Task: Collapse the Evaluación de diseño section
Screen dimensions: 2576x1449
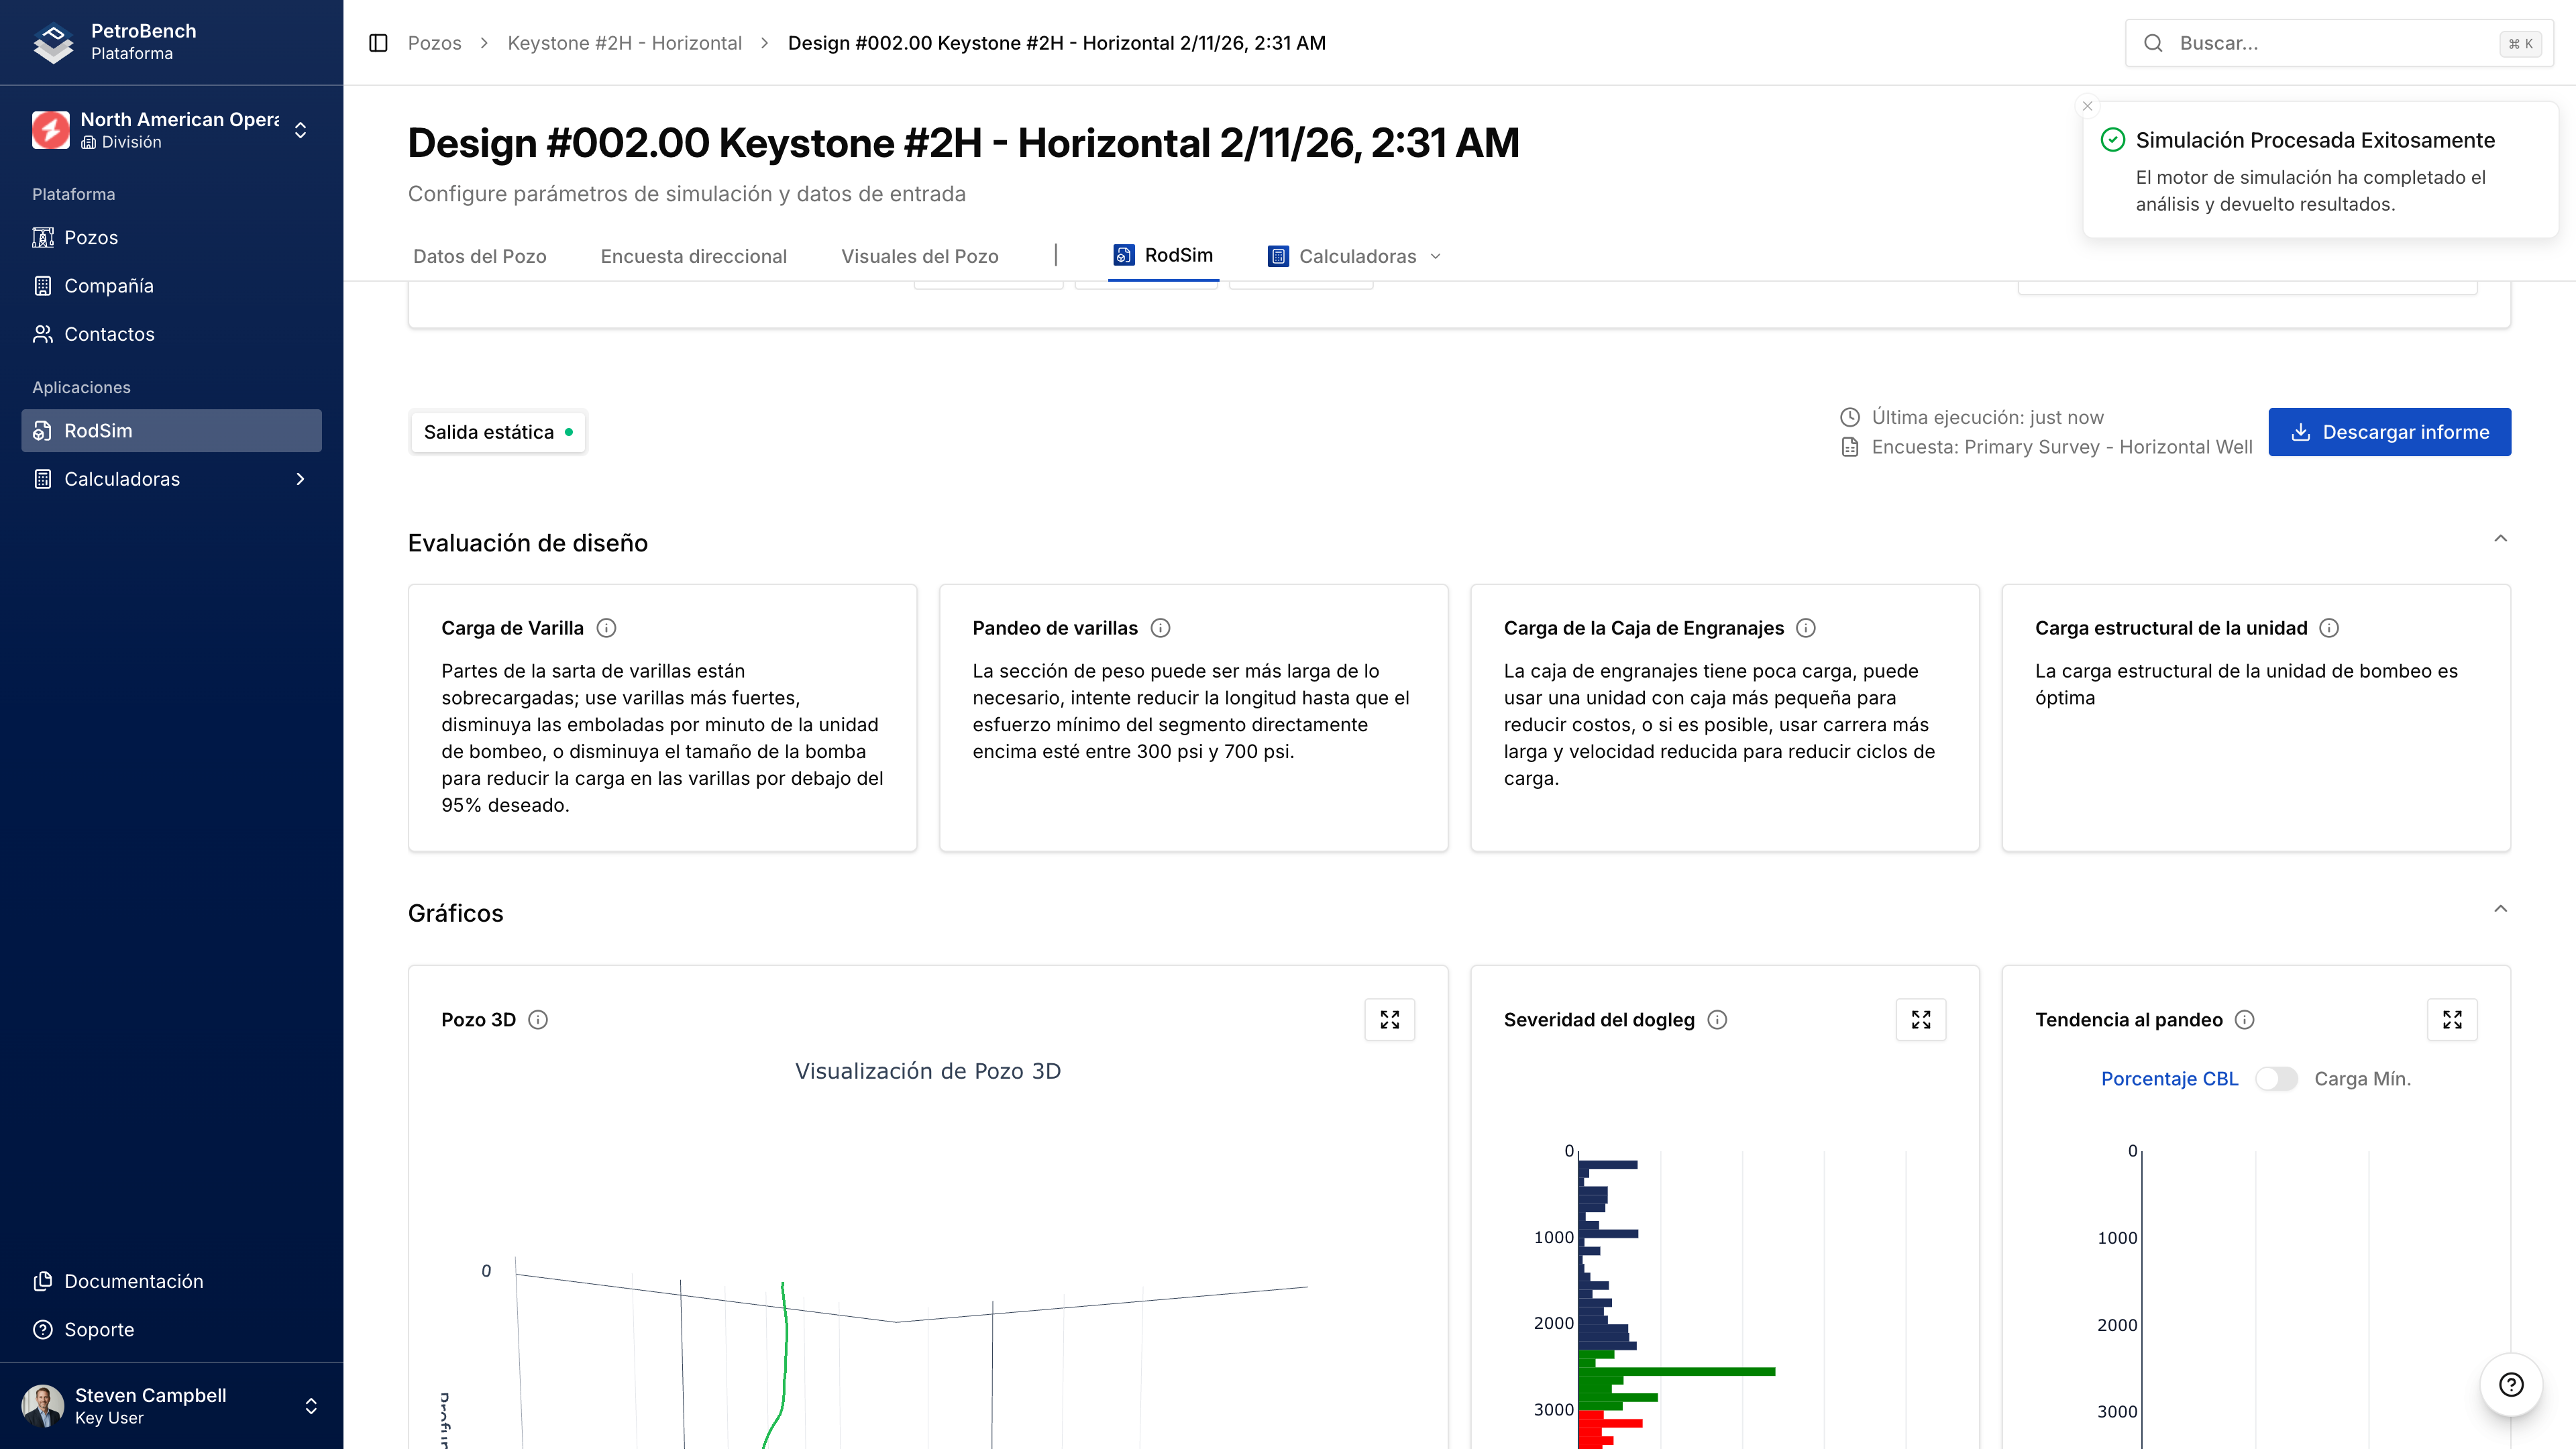Action: point(2500,539)
